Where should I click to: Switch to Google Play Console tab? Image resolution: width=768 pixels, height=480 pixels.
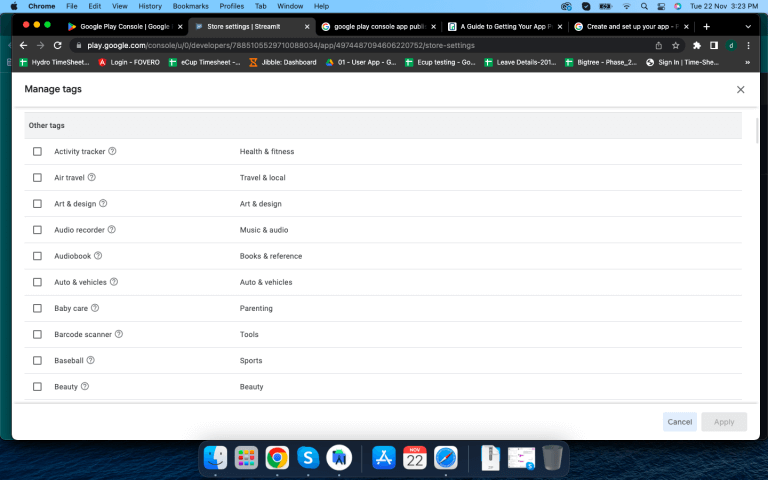[125, 26]
